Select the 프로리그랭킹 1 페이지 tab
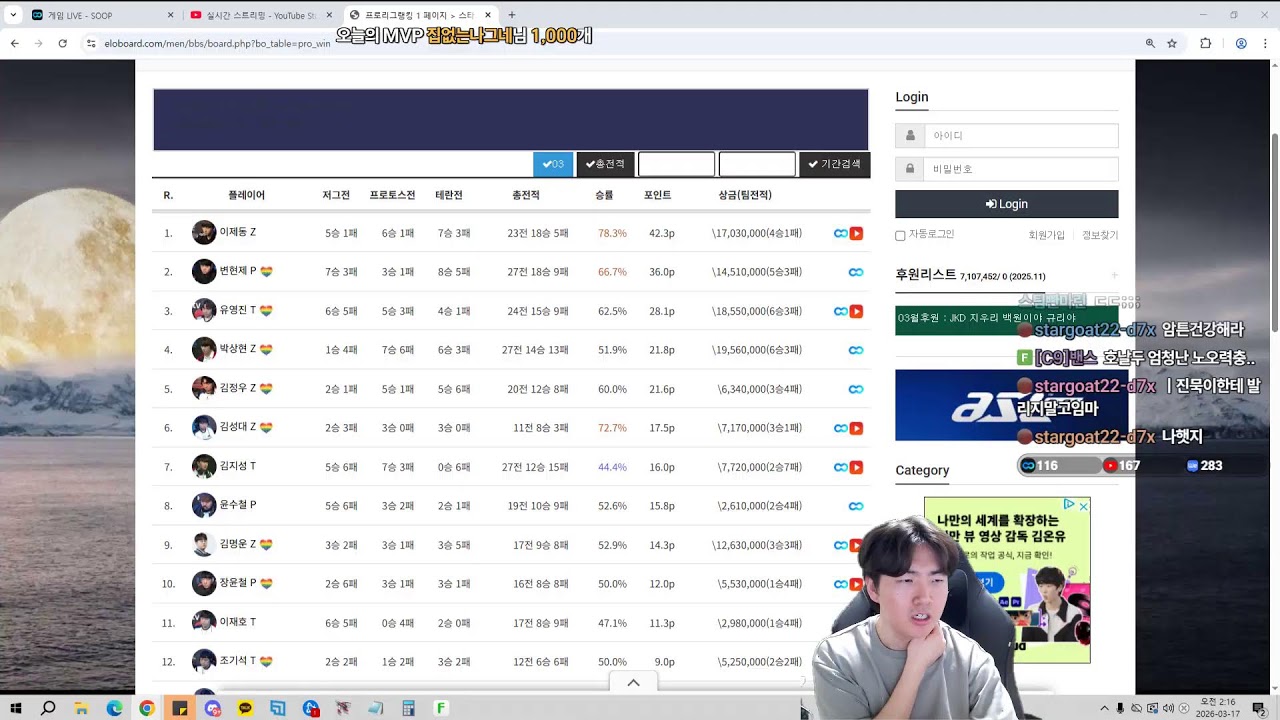 tap(420, 15)
